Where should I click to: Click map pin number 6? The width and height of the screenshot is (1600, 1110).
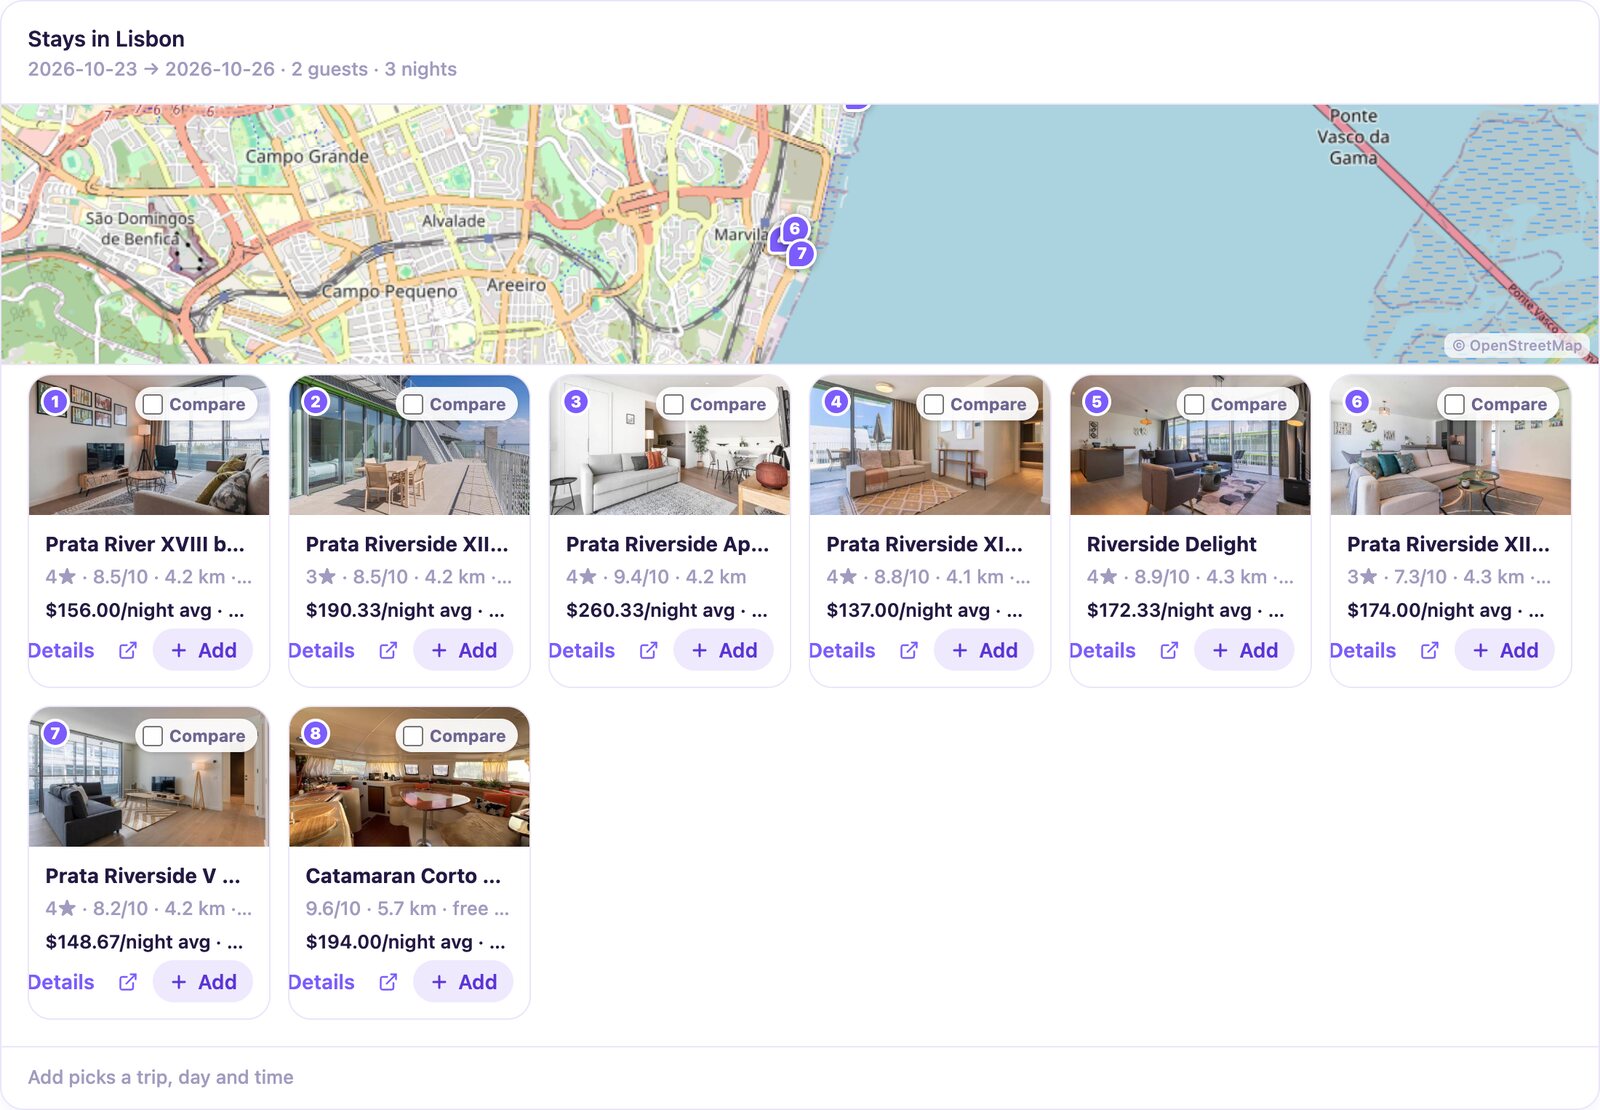tap(795, 228)
